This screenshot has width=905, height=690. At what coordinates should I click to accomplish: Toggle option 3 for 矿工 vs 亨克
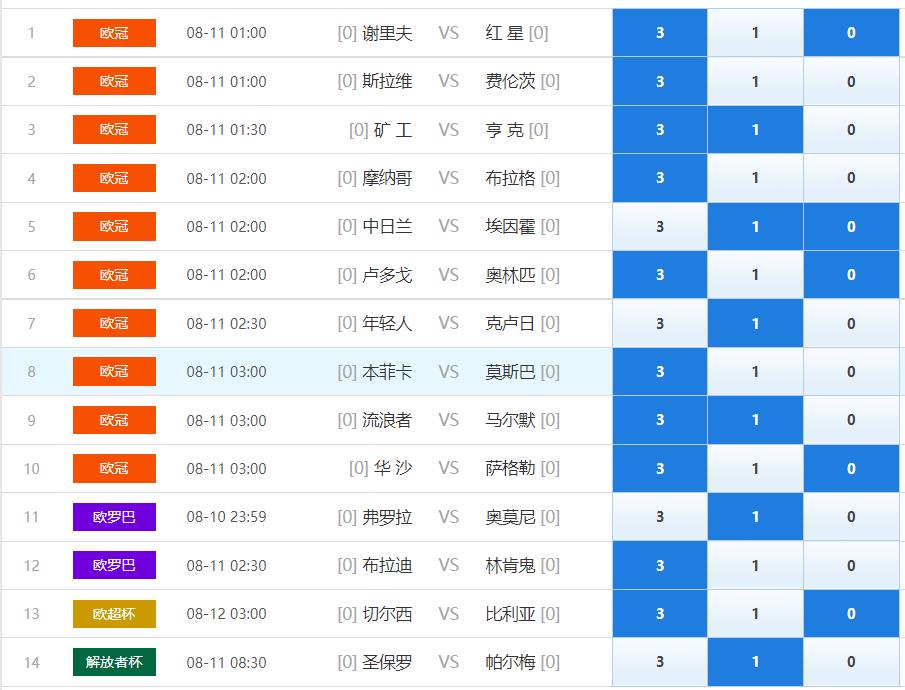[660, 130]
